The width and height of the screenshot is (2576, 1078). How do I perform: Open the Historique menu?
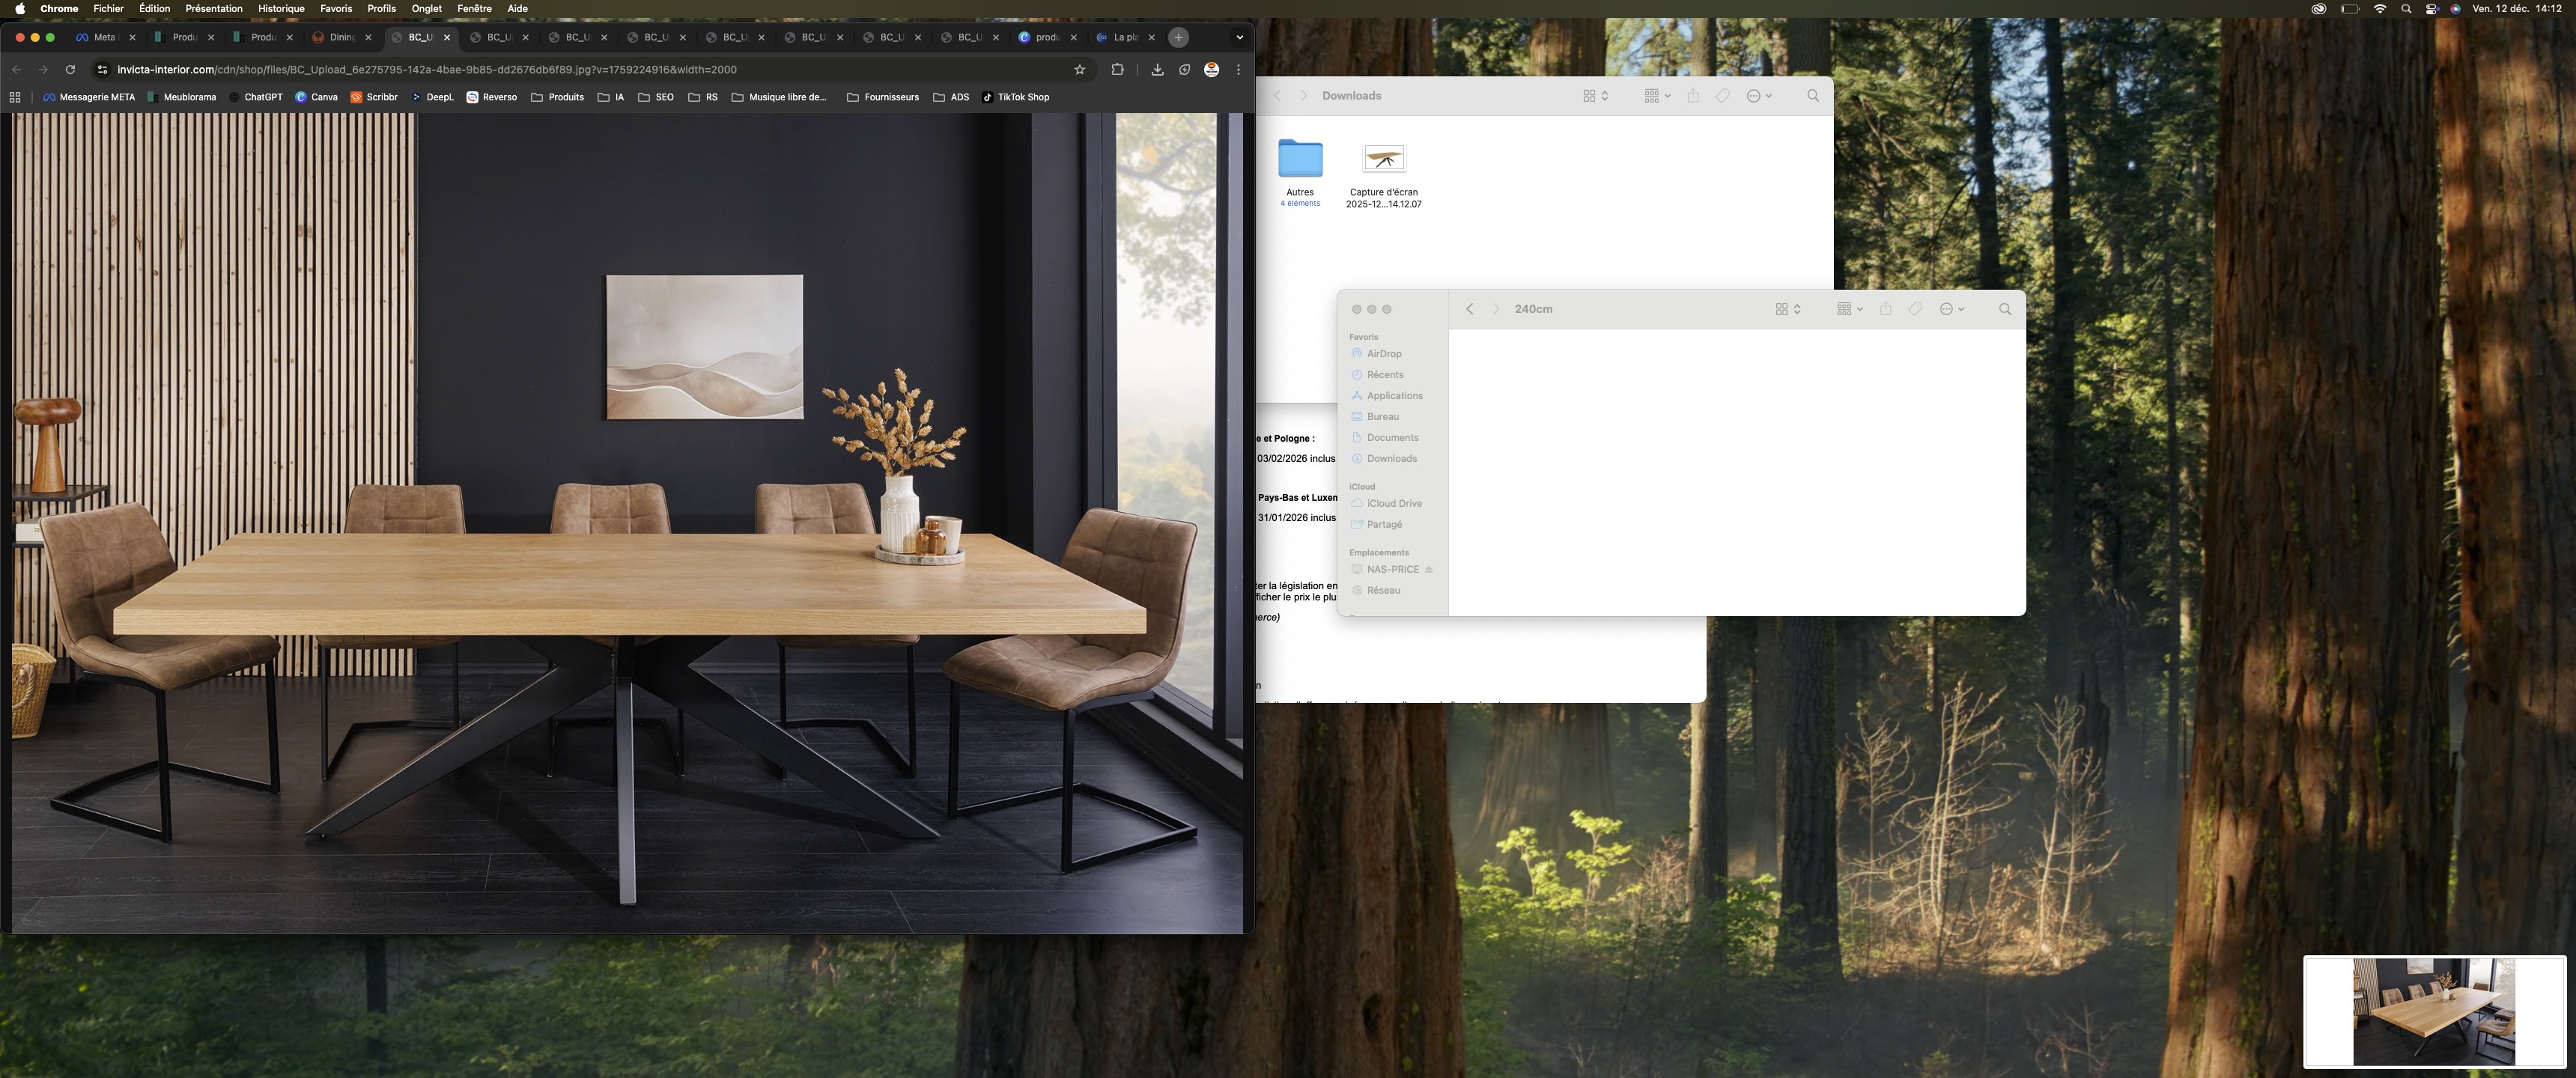[x=281, y=8]
